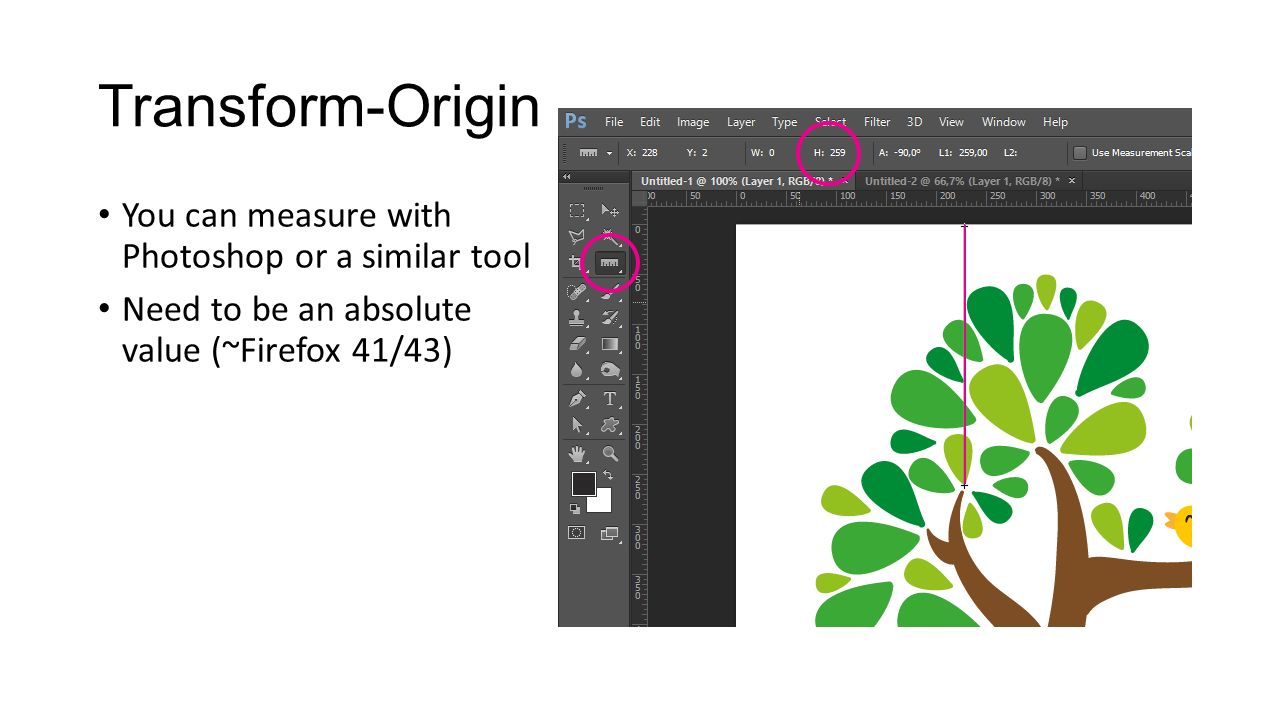This screenshot has height=720, width=1280.
Task: Click the Y: 2 value
Action: [697, 153]
